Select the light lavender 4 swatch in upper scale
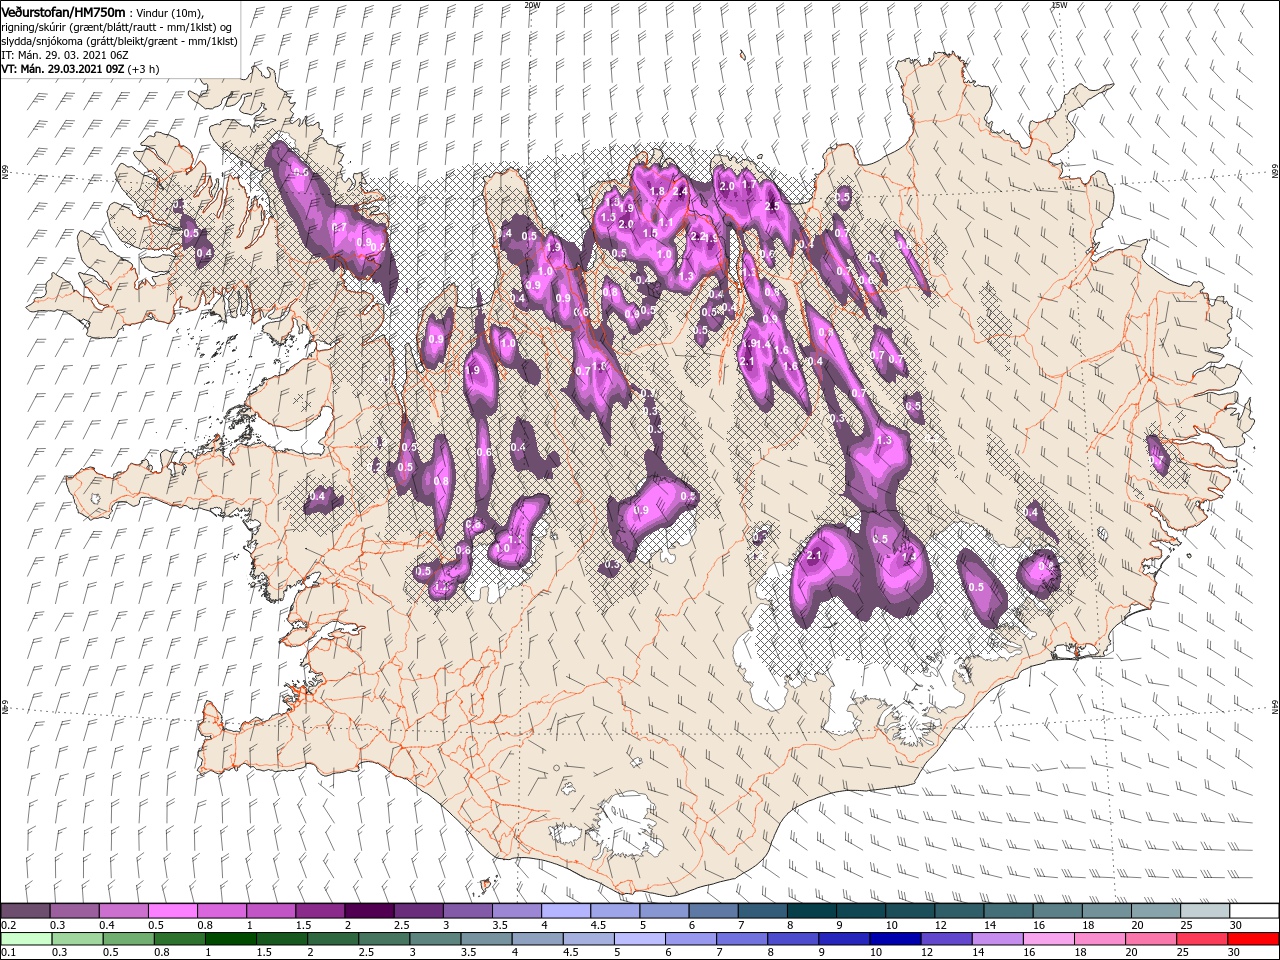The width and height of the screenshot is (1280, 960). click(x=565, y=911)
